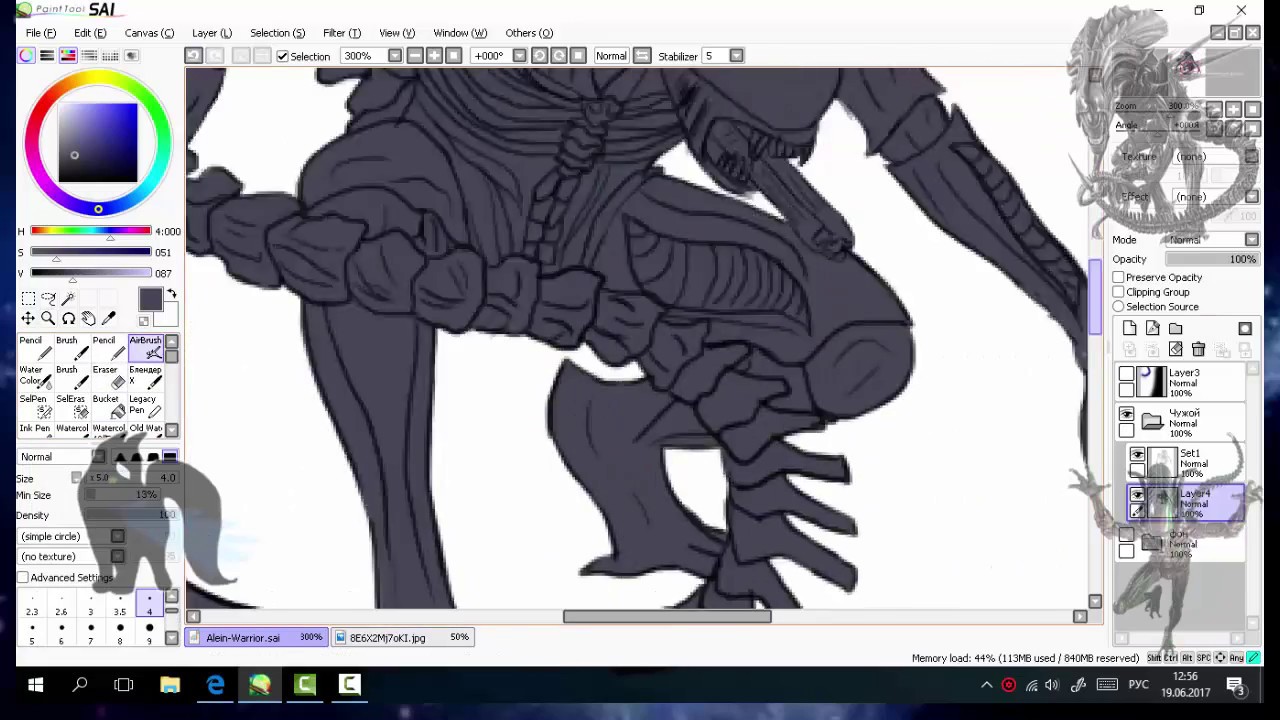Show the color wheel panel
This screenshot has height=720, width=1280.
26,56
